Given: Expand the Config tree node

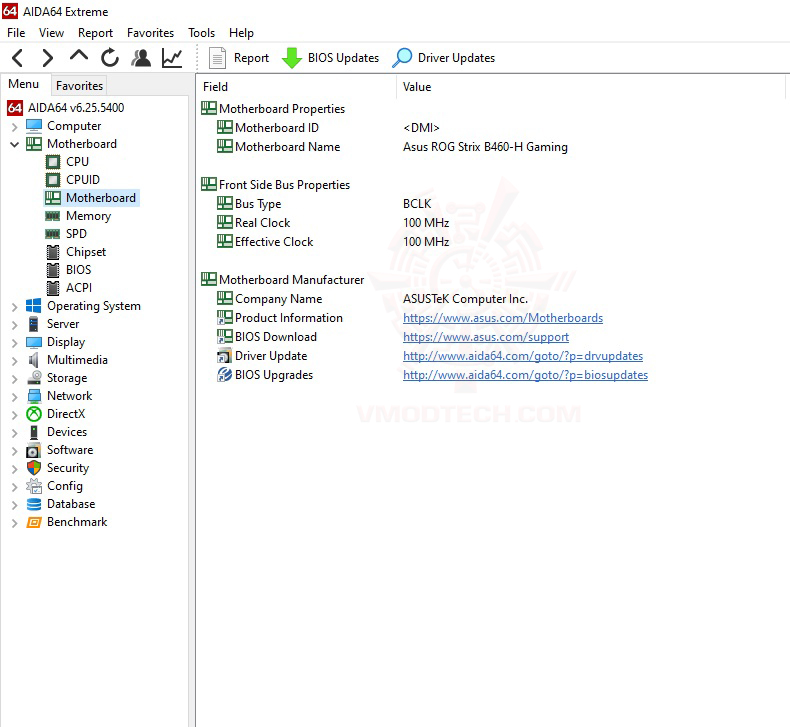Looking at the screenshot, I should pyautogui.click(x=15, y=487).
